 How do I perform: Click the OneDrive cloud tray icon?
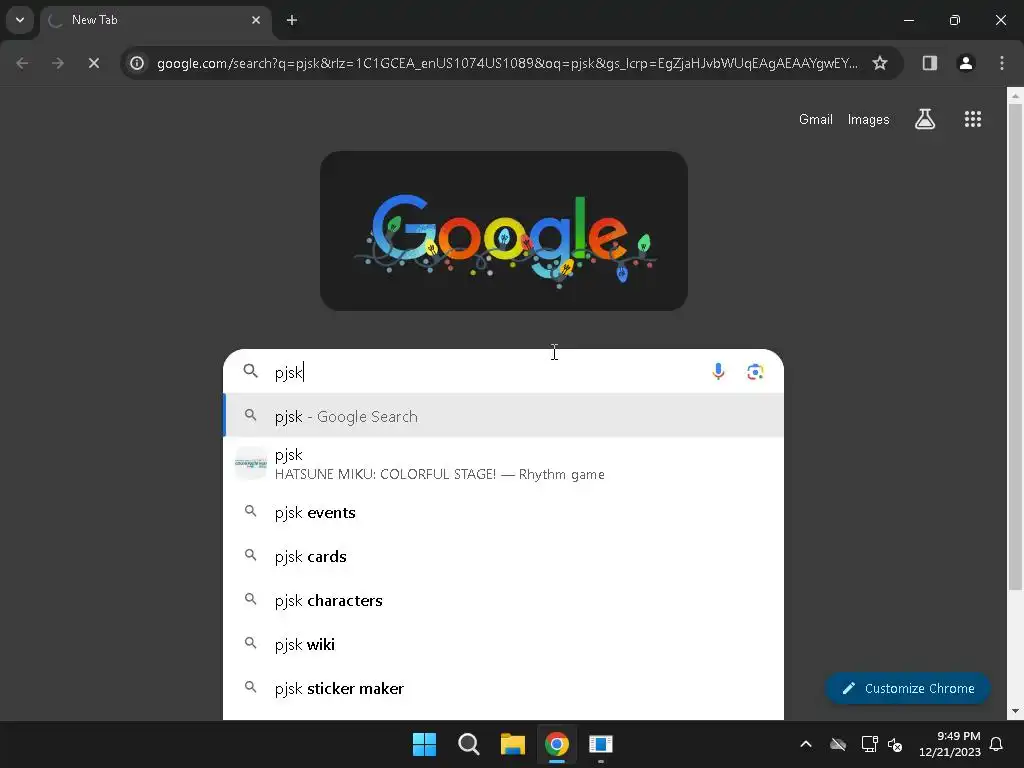pos(838,744)
